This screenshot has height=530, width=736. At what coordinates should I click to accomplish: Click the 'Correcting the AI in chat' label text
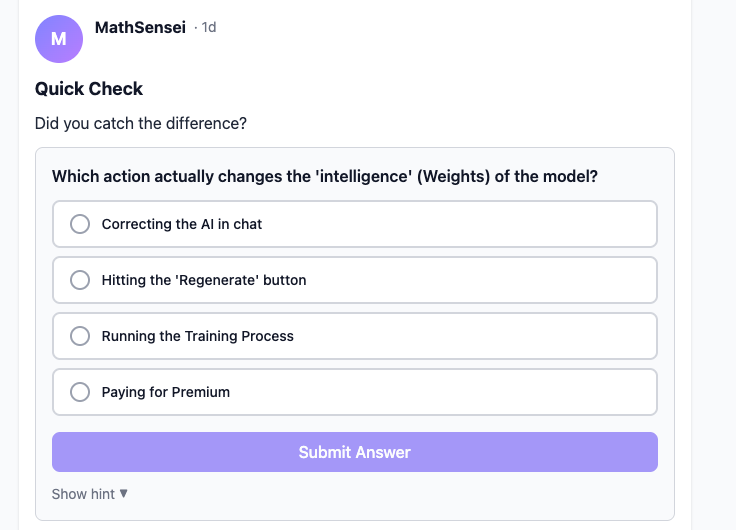[182, 224]
